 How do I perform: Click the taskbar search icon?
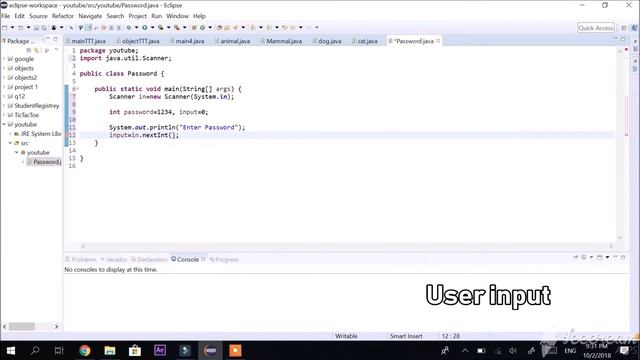[x=35, y=351]
